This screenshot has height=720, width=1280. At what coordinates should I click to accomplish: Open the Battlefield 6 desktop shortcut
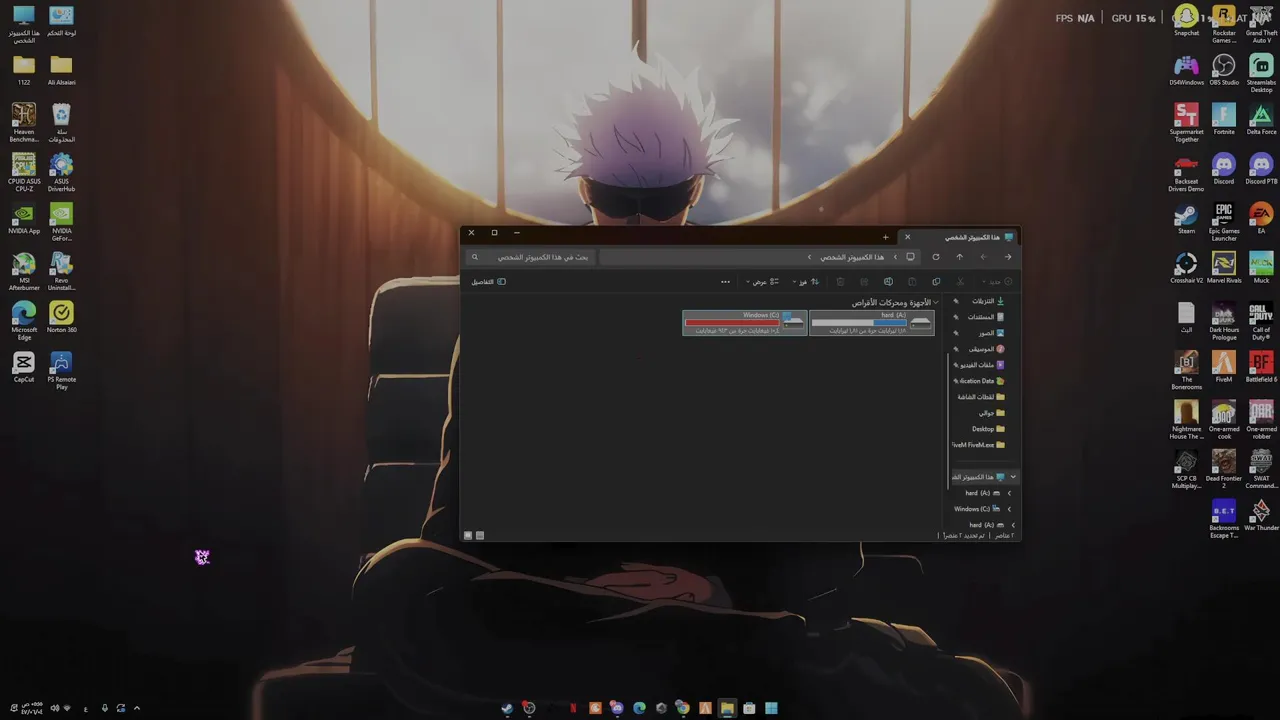(x=1261, y=367)
